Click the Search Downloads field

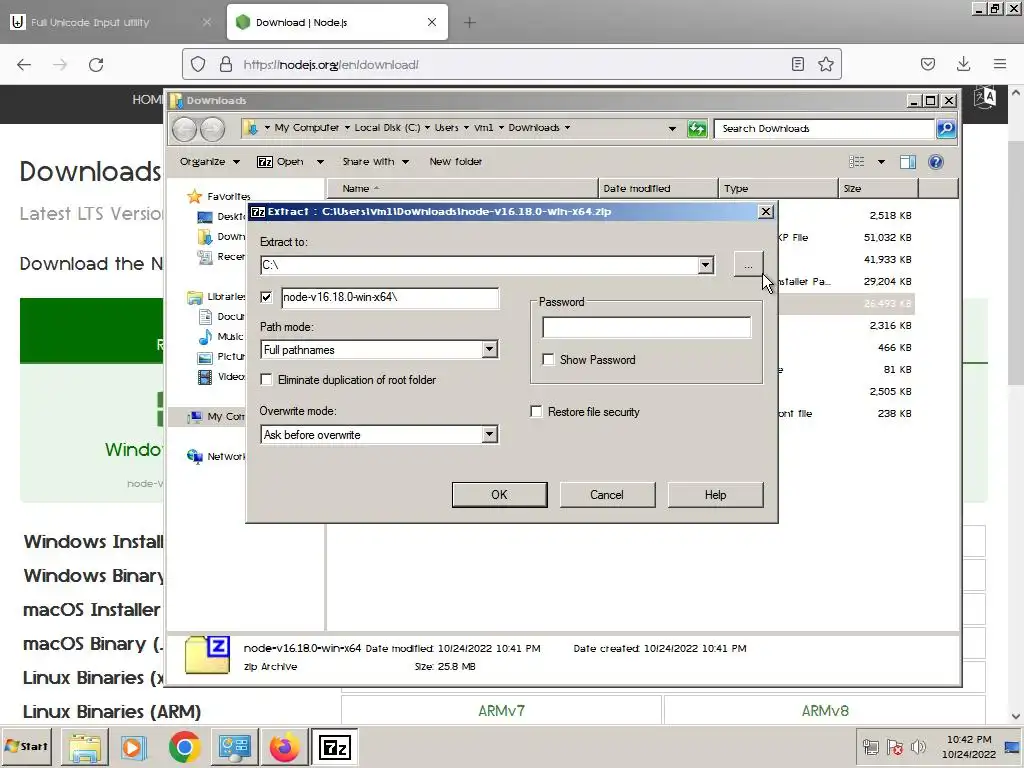point(825,129)
